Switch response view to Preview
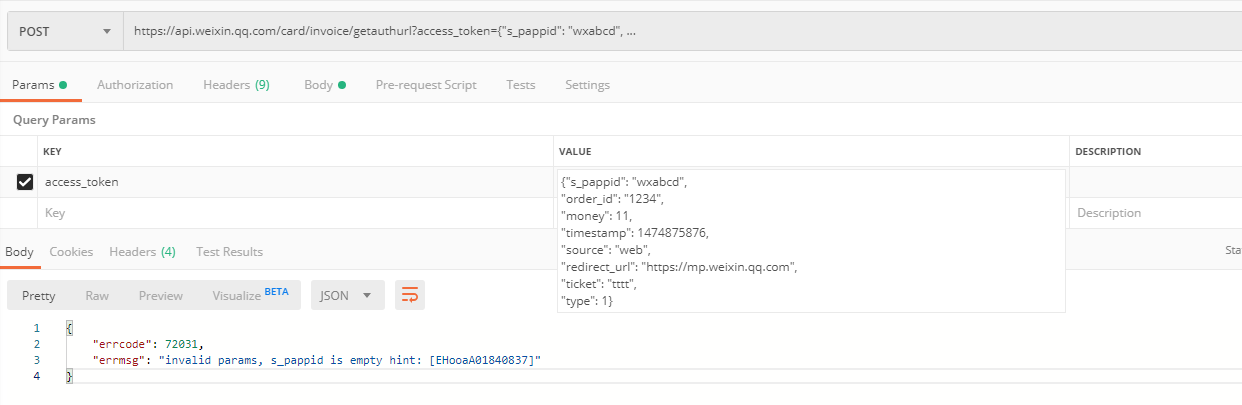 point(161,295)
